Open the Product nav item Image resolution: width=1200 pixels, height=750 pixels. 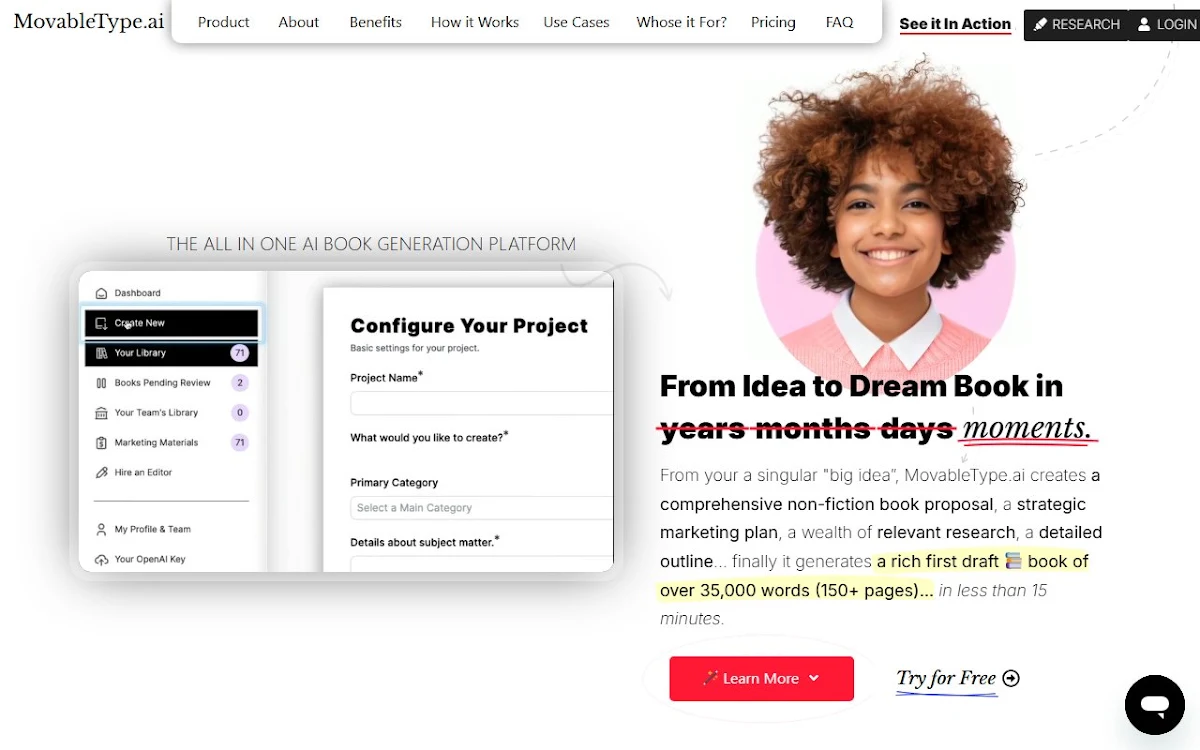(x=224, y=22)
